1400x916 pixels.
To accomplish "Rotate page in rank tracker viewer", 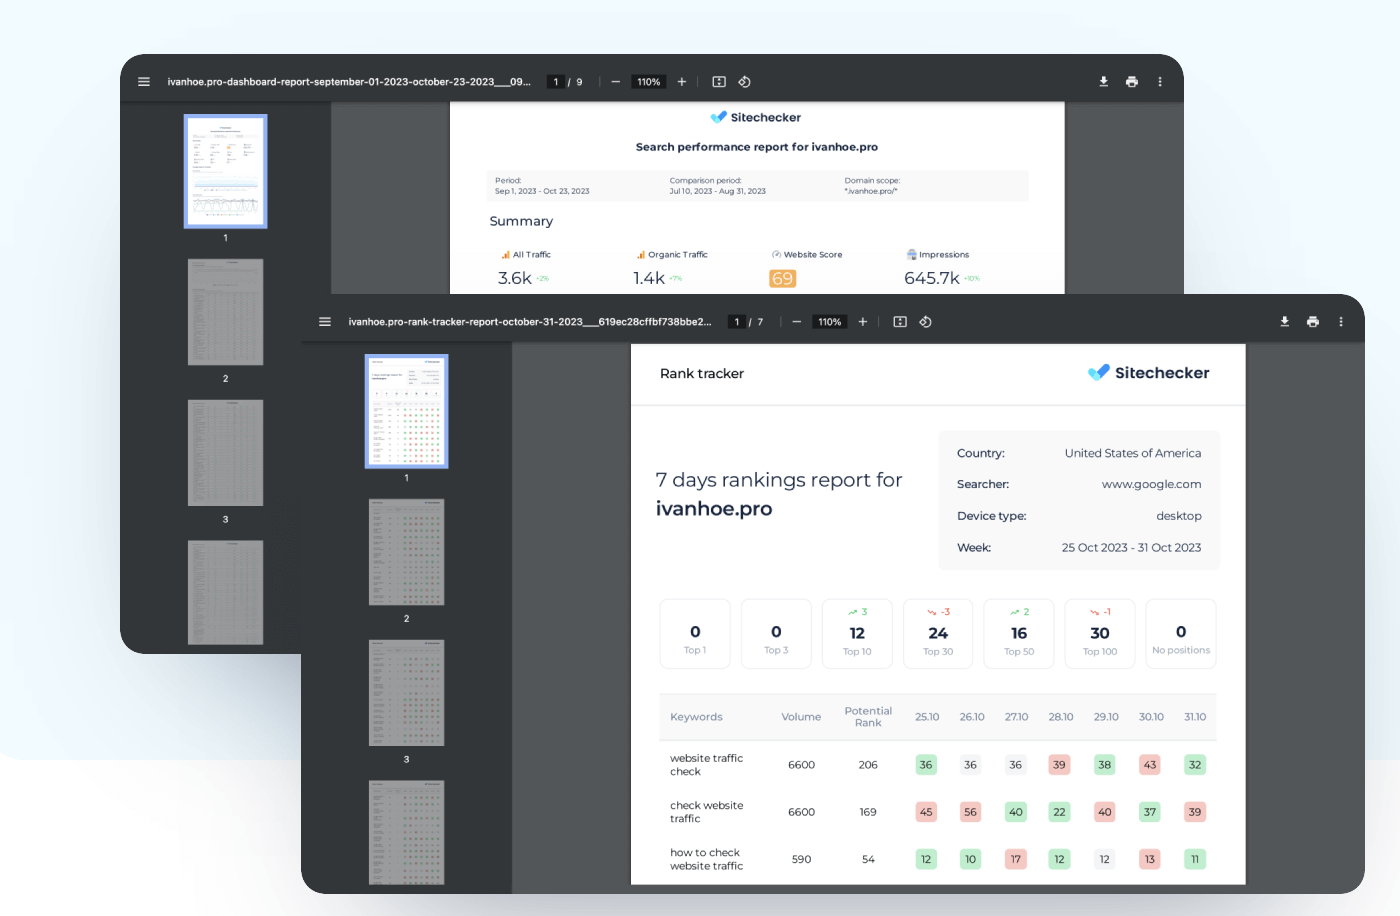I will (x=926, y=322).
